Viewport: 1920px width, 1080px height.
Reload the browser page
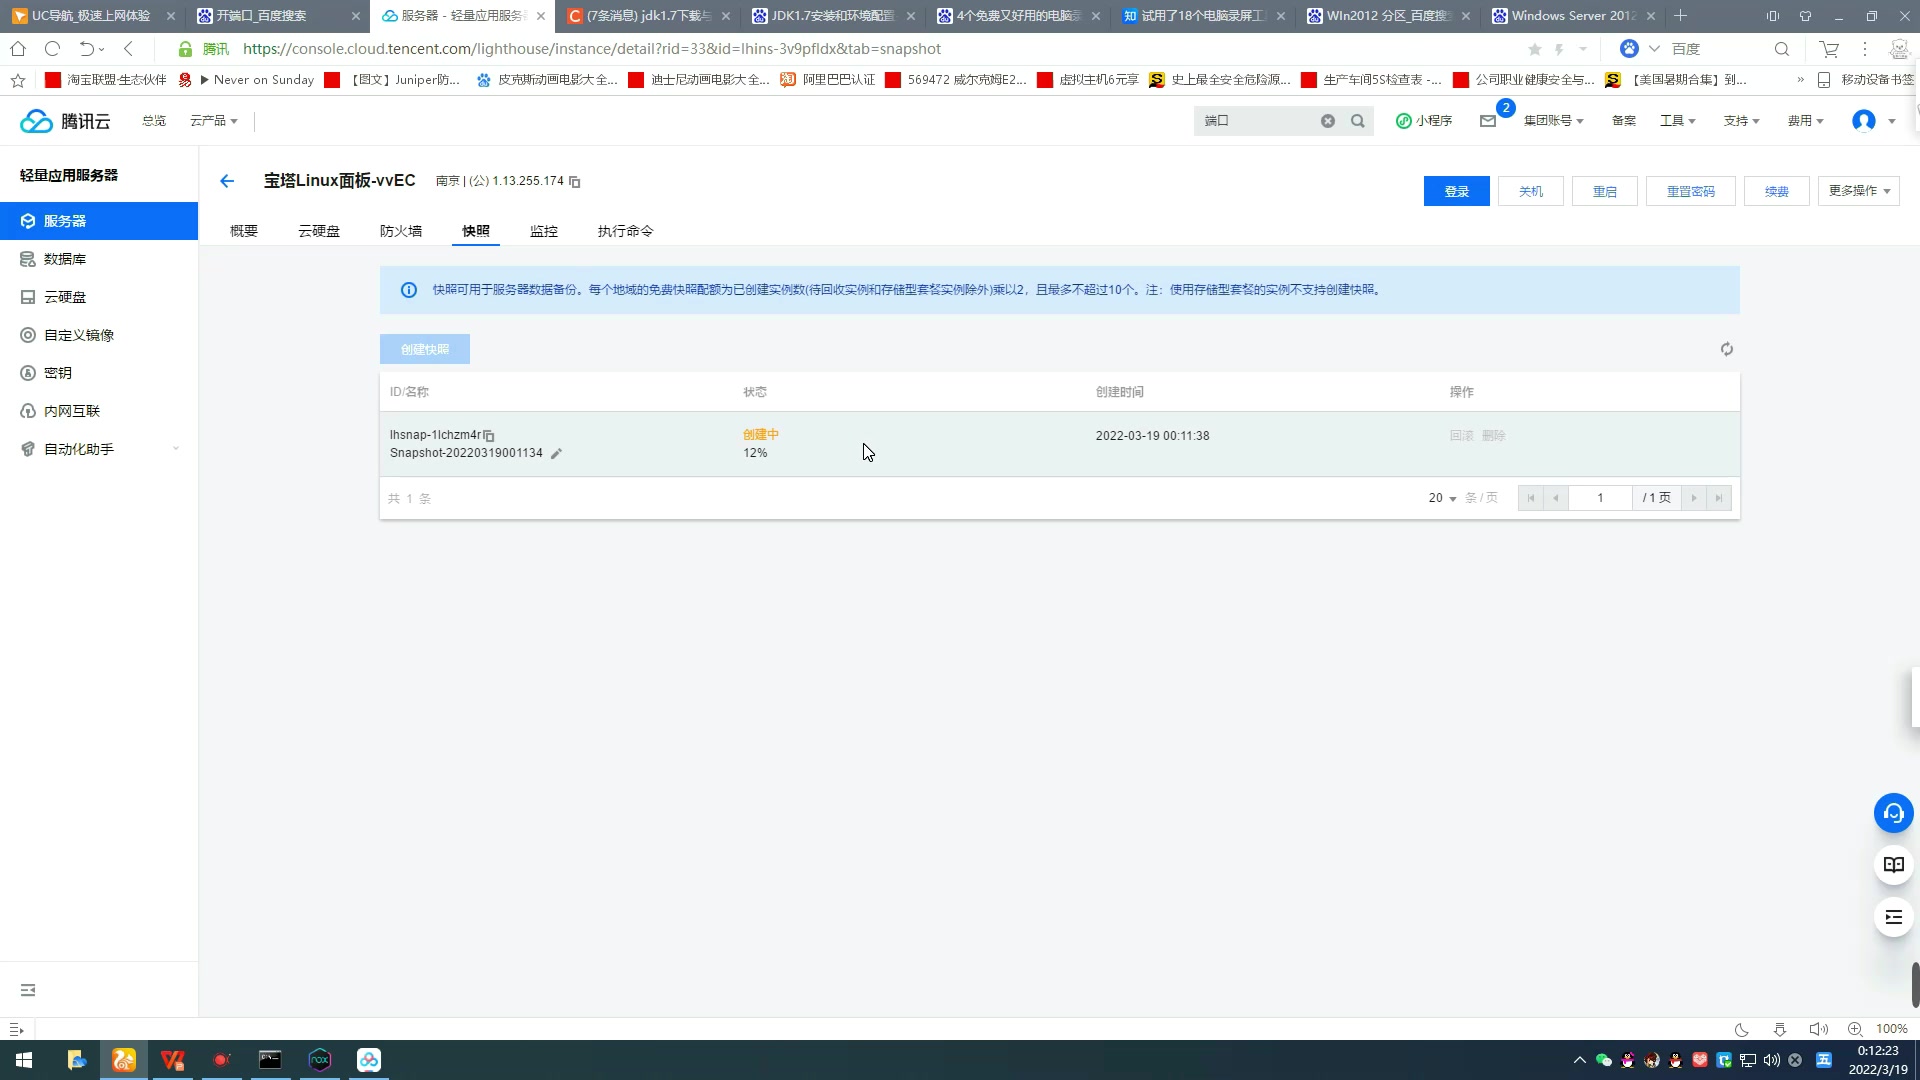click(53, 49)
